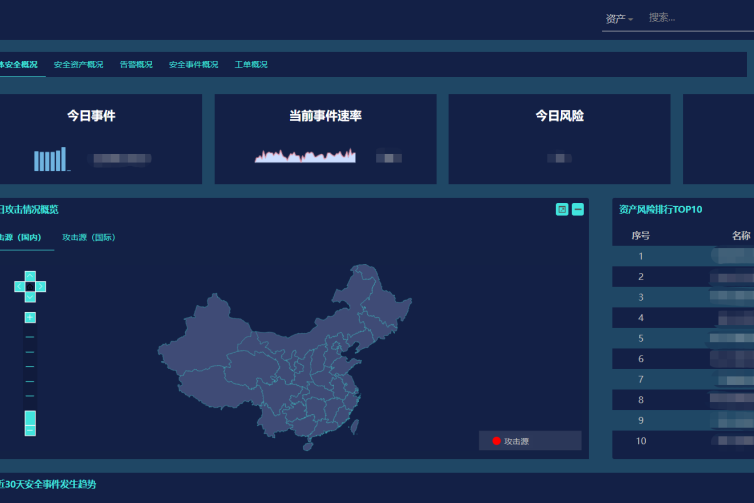
Task: Collapse the attack overview panel
Action: point(578,209)
